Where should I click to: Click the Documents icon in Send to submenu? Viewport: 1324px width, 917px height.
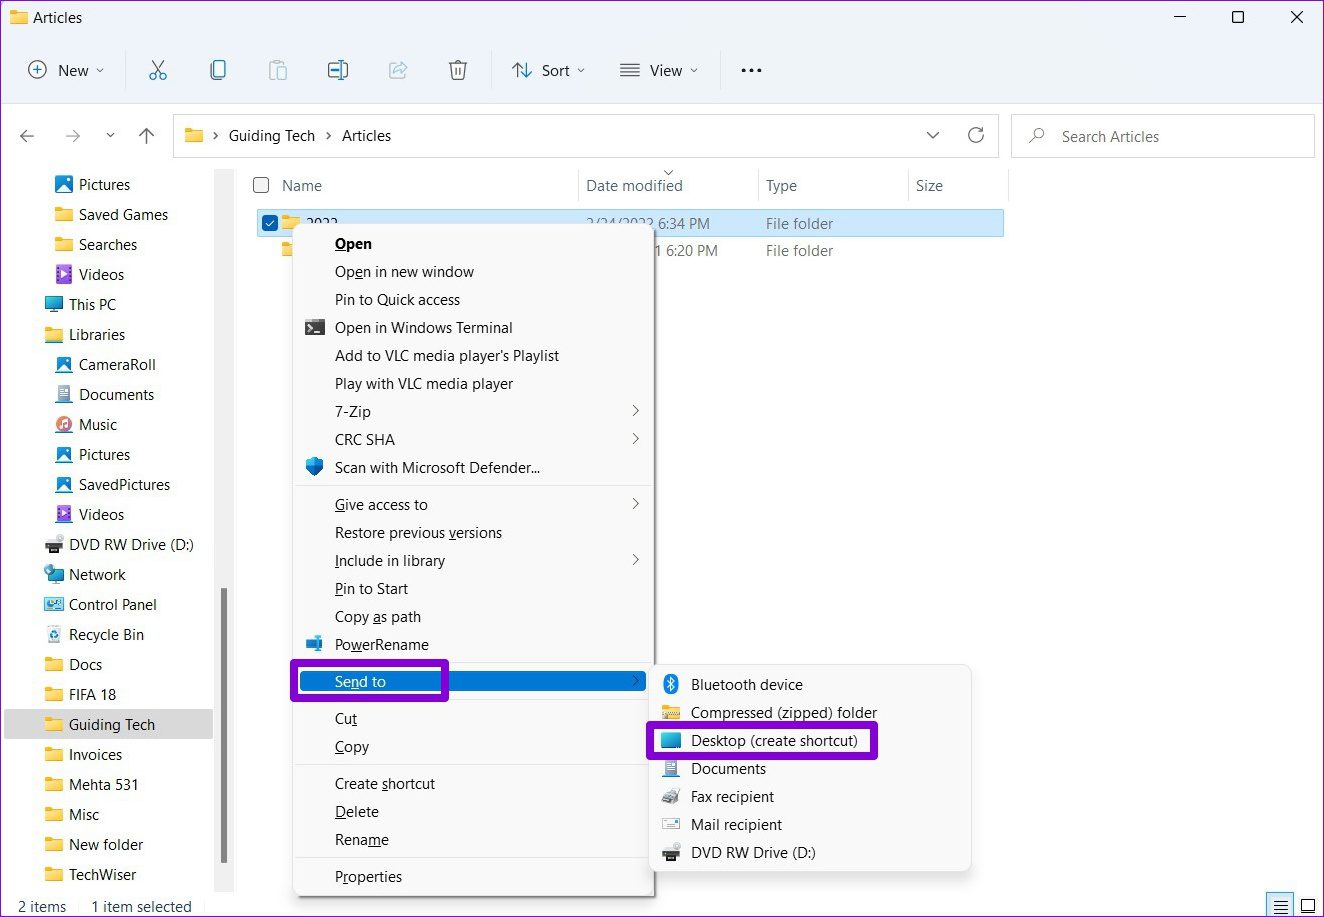[x=672, y=768]
